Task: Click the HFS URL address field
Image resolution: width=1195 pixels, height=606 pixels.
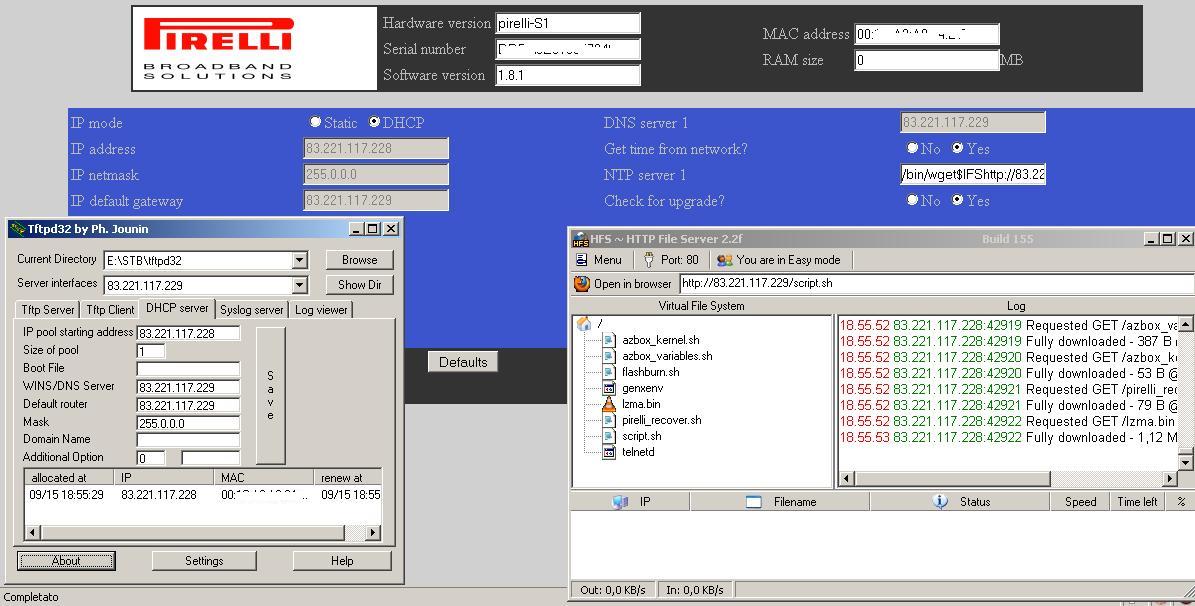Action: point(937,283)
